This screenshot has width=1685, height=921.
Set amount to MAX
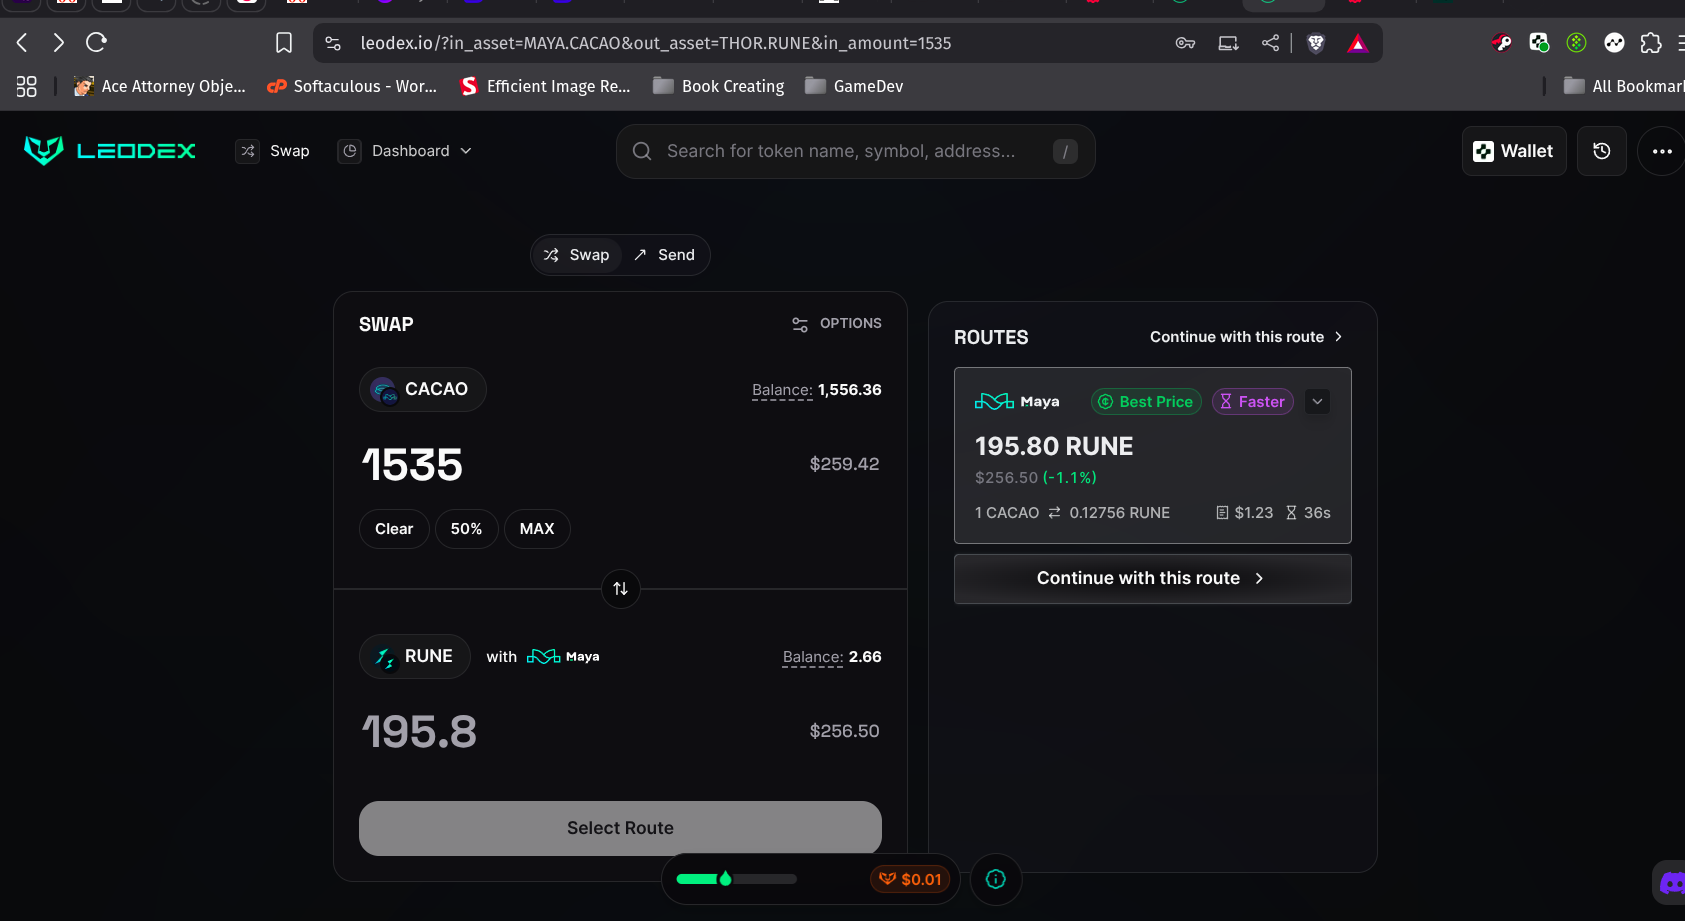tap(537, 529)
